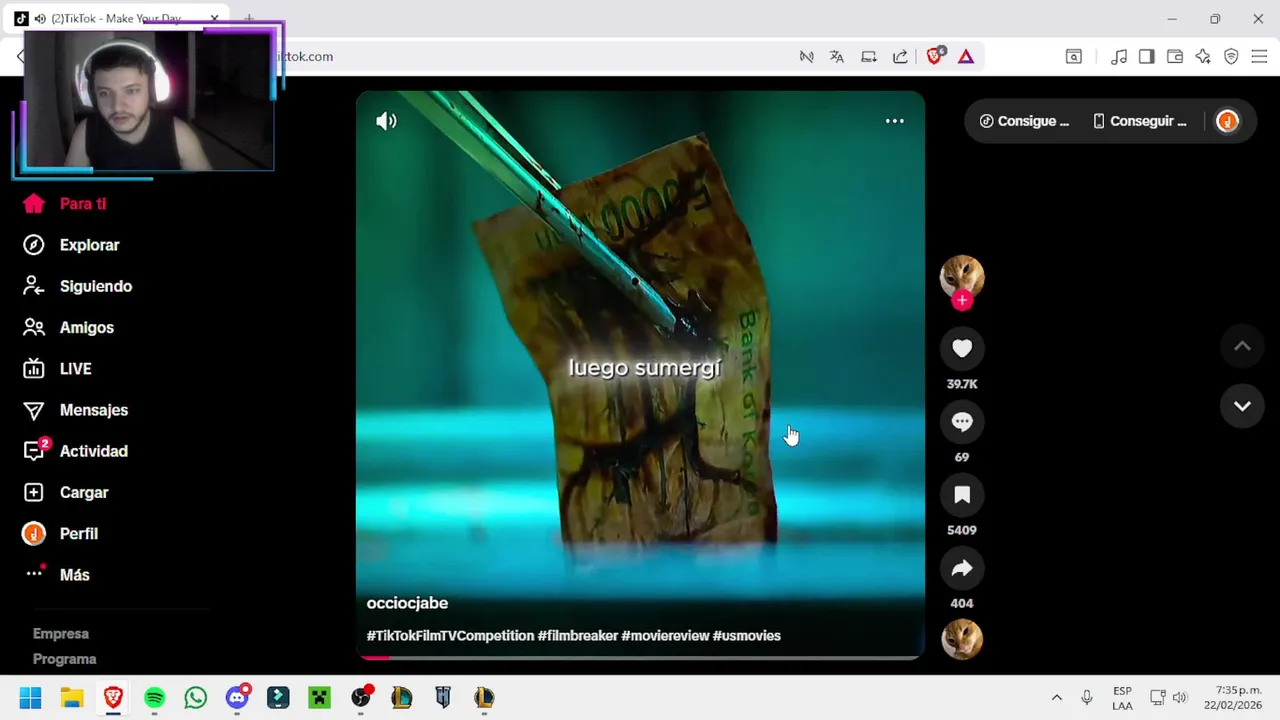Click the Programa footer link
This screenshot has width=1280, height=720.
point(64,659)
